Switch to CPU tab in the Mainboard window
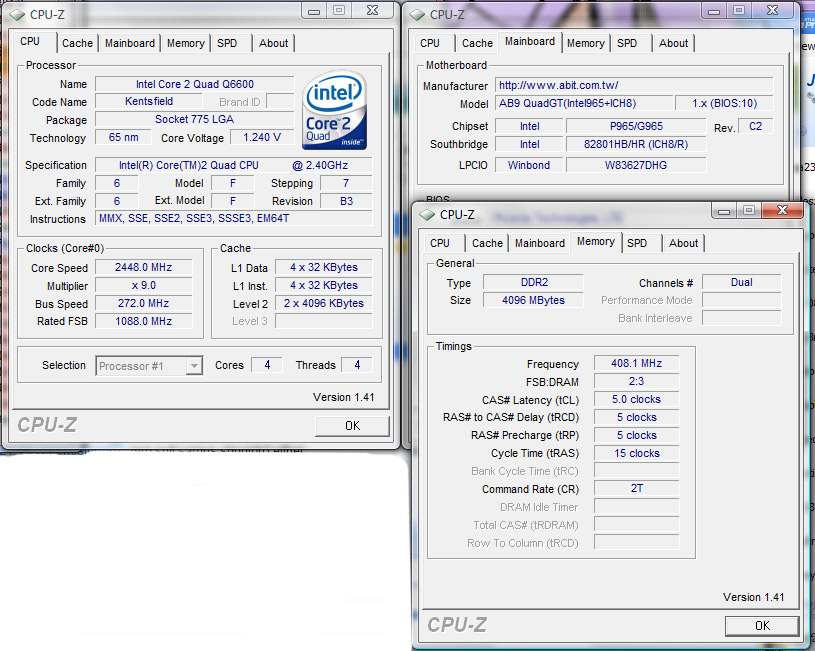This screenshot has width=815, height=651. (x=430, y=43)
